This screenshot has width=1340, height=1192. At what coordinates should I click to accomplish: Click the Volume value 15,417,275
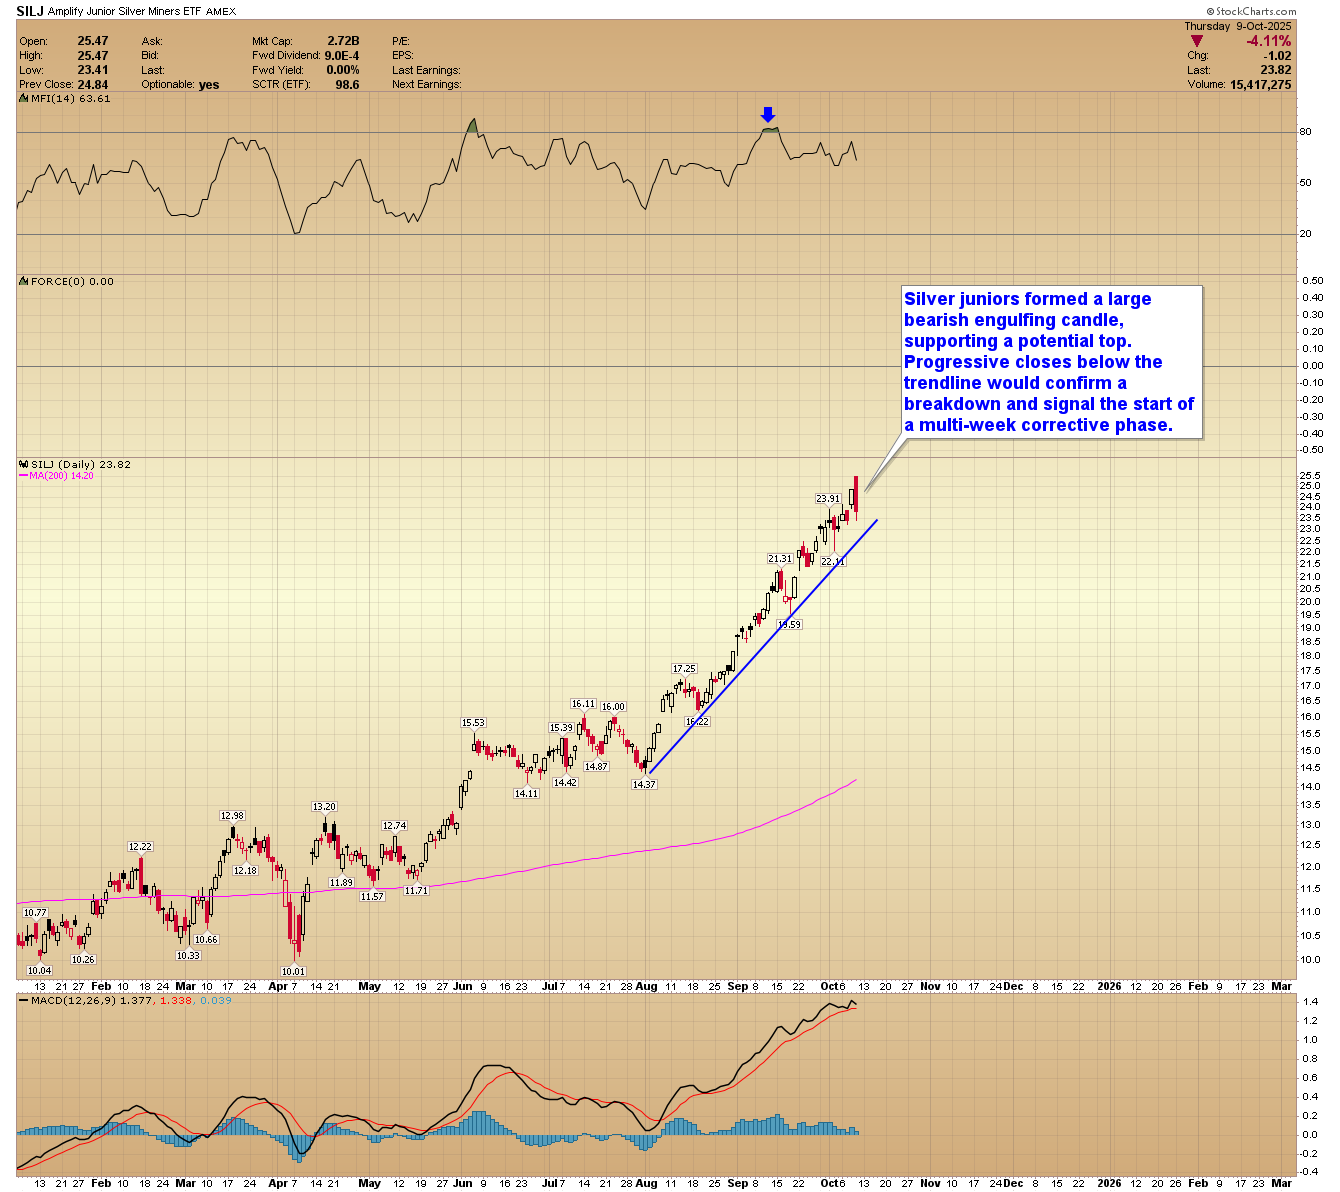coord(1252,85)
